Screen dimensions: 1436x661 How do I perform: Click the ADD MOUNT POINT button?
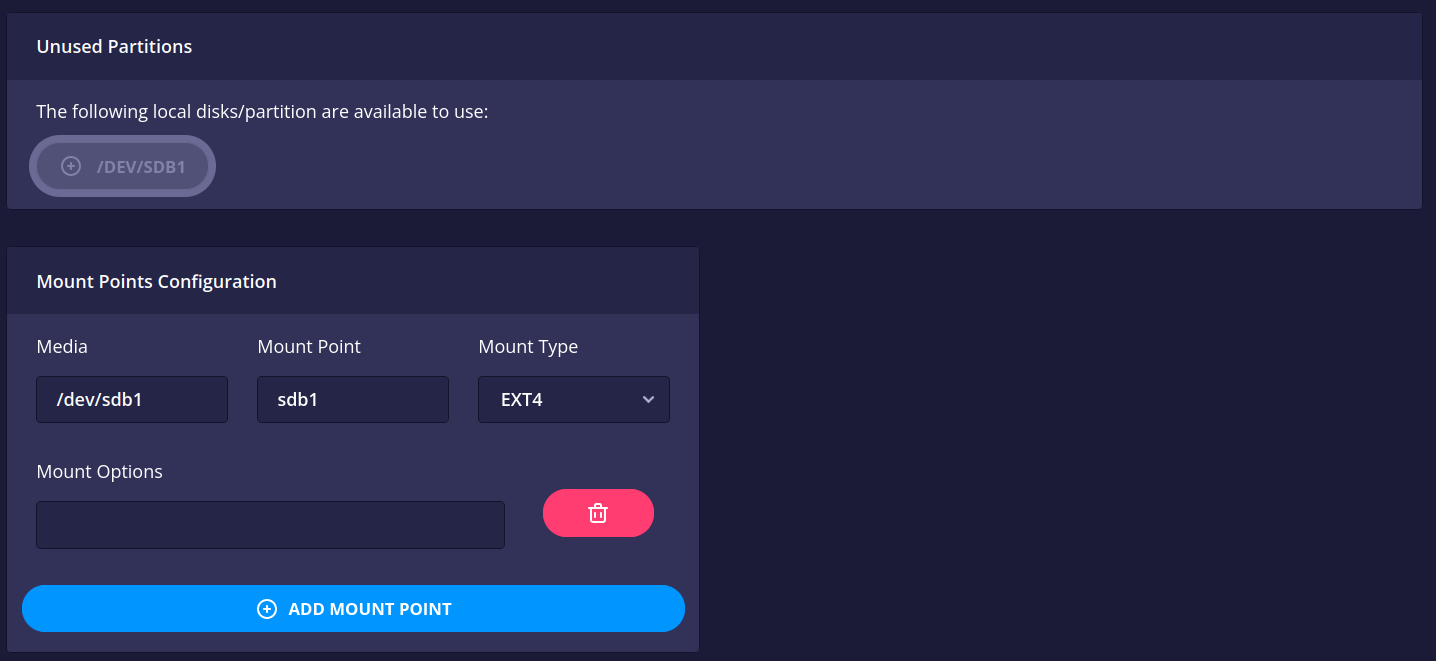353,609
